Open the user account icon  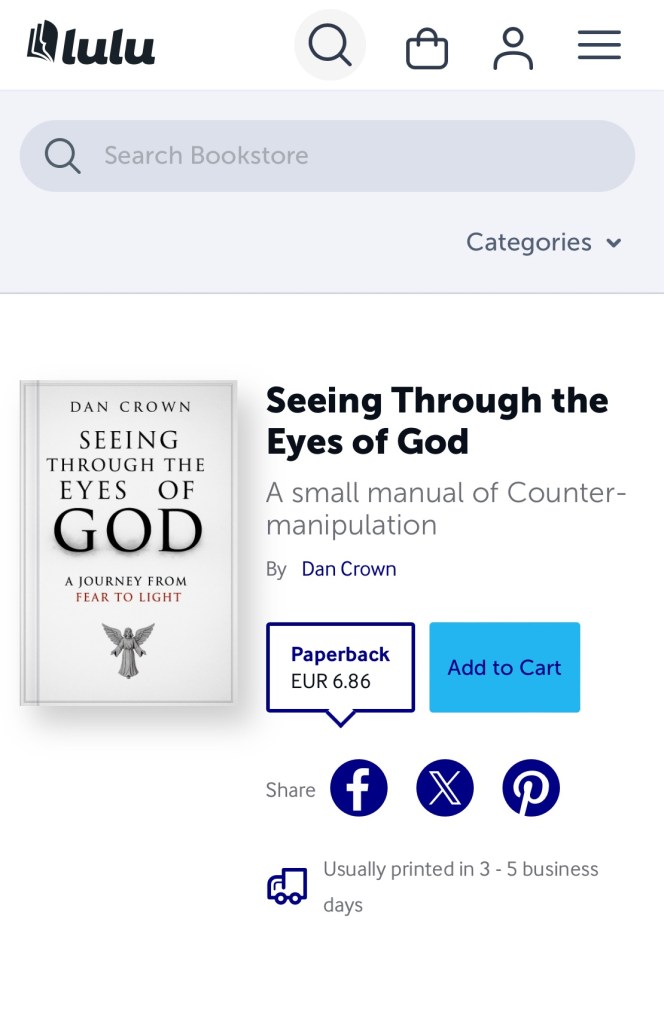pyautogui.click(x=513, y=47)
